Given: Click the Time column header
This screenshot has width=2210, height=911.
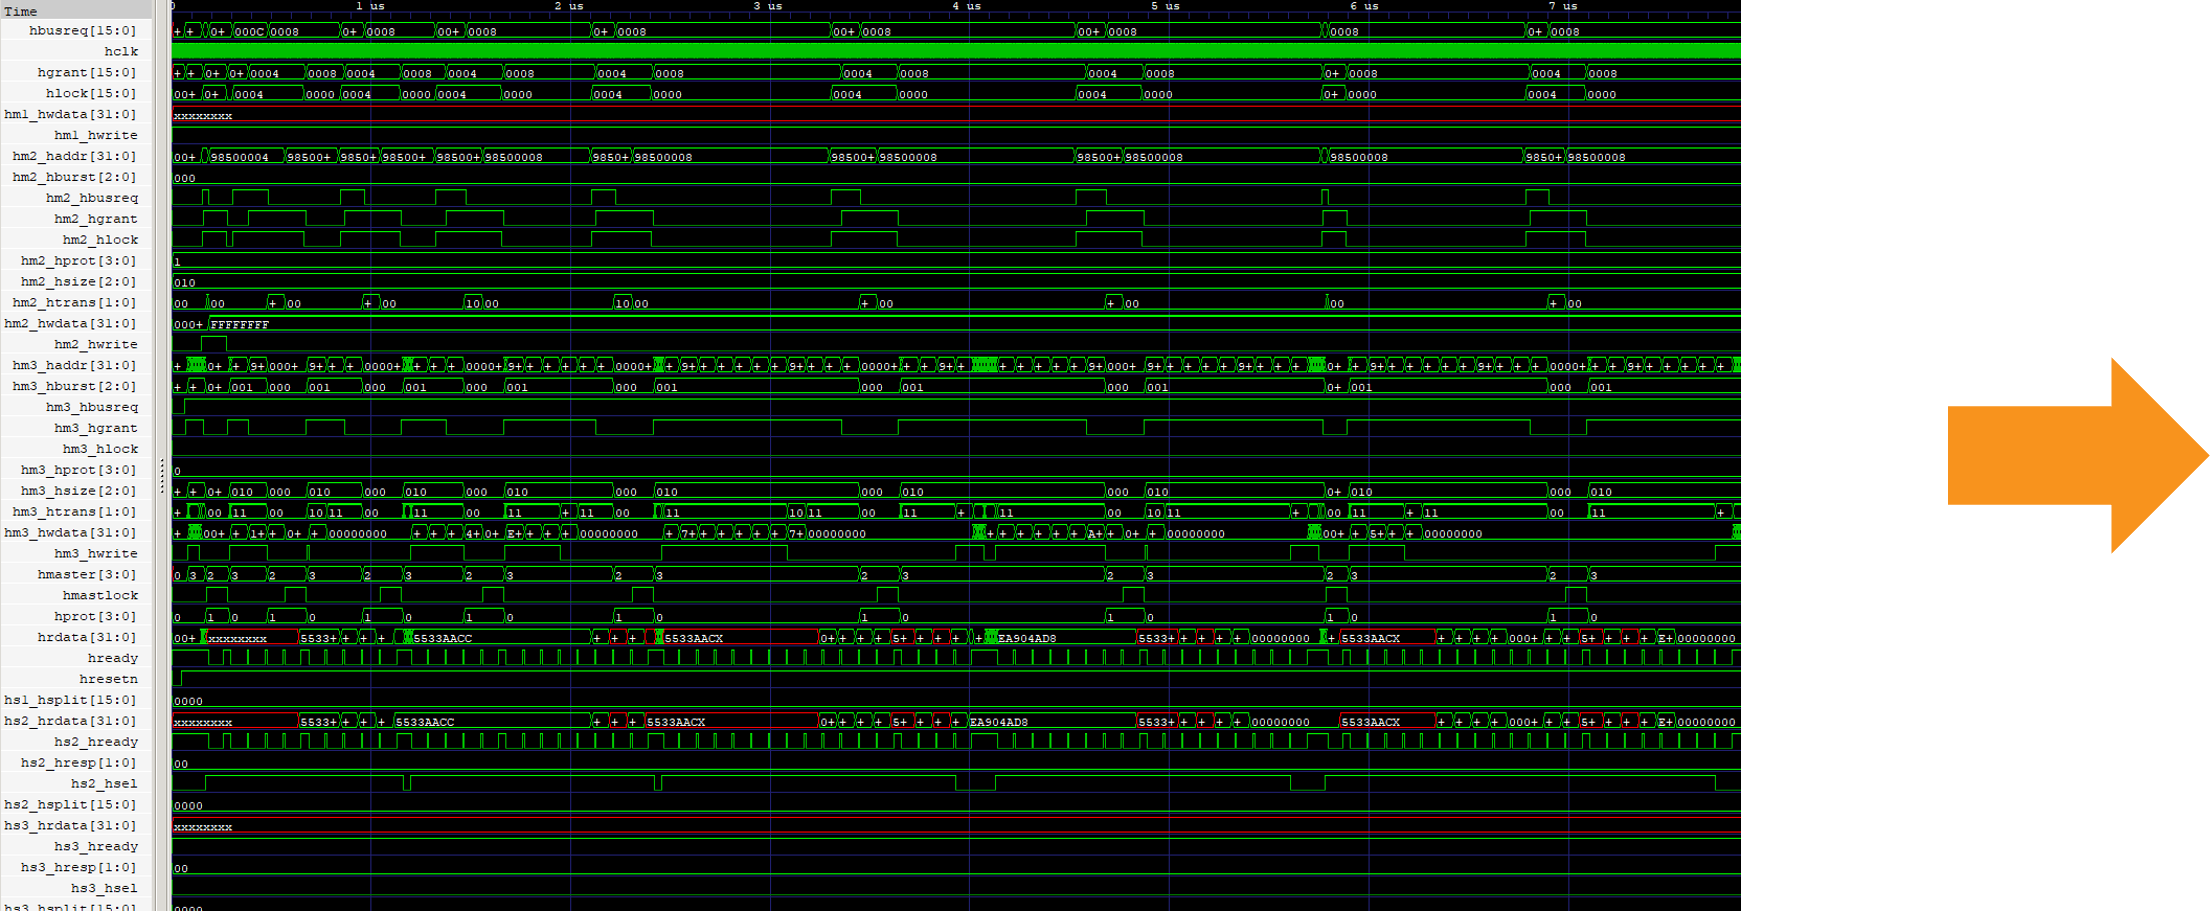Looking at the screenshot, I should (21, 11).
